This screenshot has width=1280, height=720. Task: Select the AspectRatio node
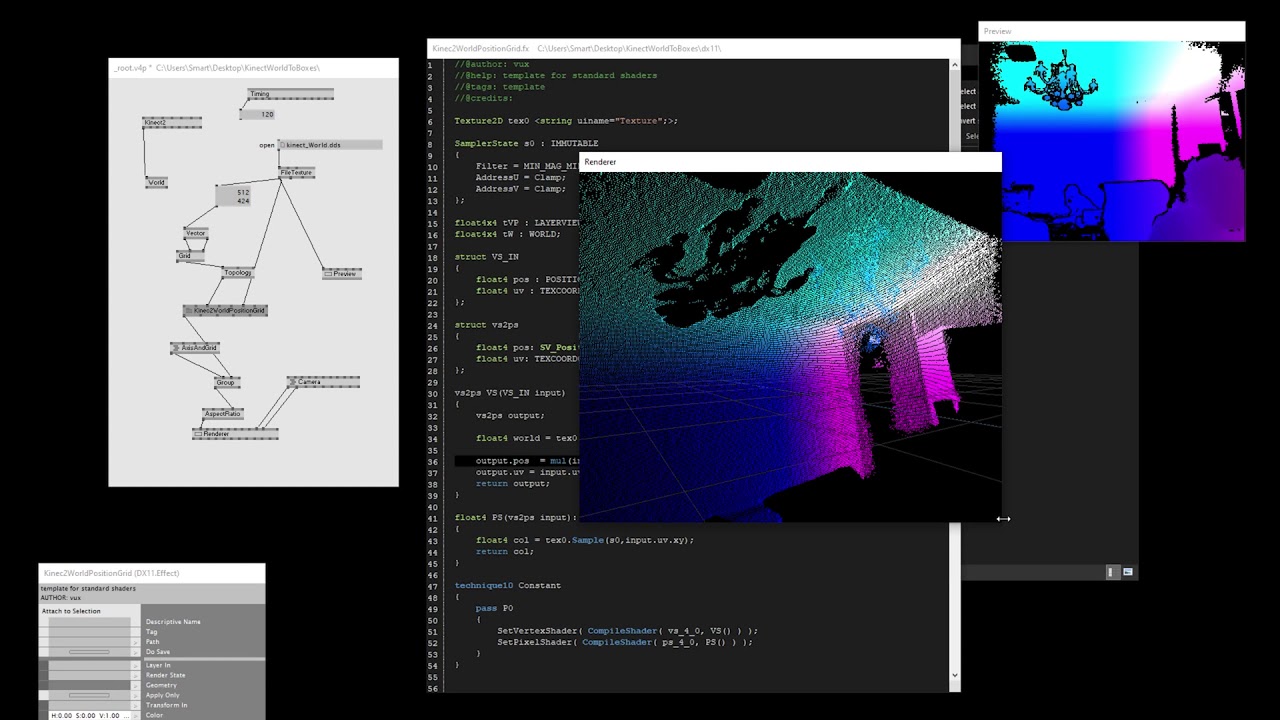[222, 413]
